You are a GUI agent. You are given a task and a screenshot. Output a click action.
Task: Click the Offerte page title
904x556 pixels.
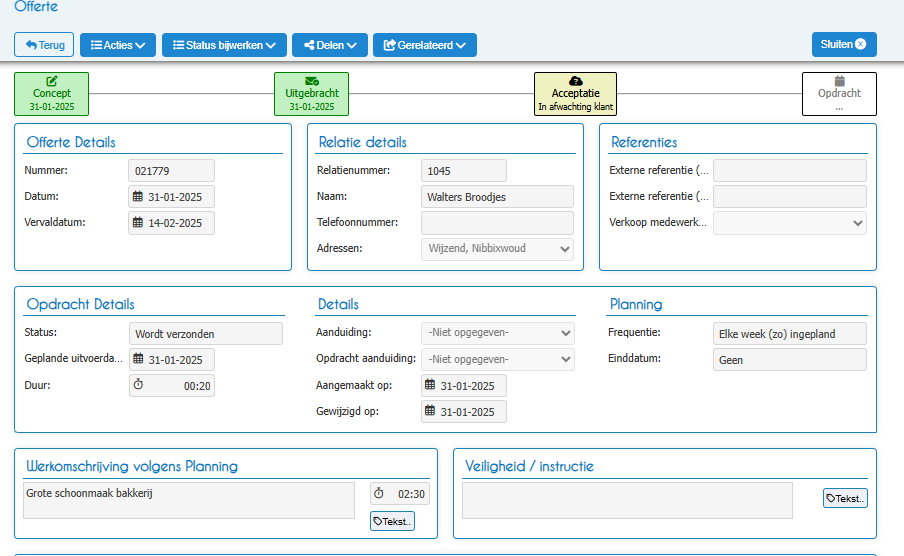tap(36, 7)
